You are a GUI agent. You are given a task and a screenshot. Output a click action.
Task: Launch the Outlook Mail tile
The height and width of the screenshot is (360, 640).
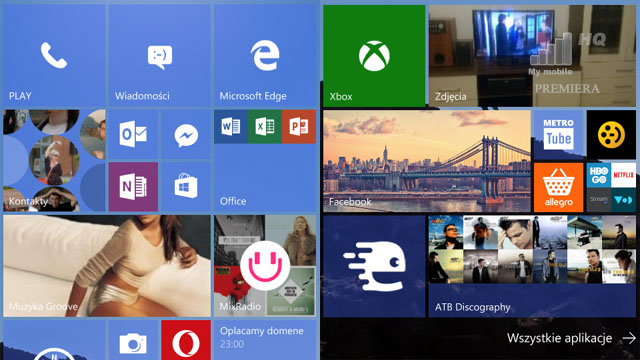coord(133,134)
